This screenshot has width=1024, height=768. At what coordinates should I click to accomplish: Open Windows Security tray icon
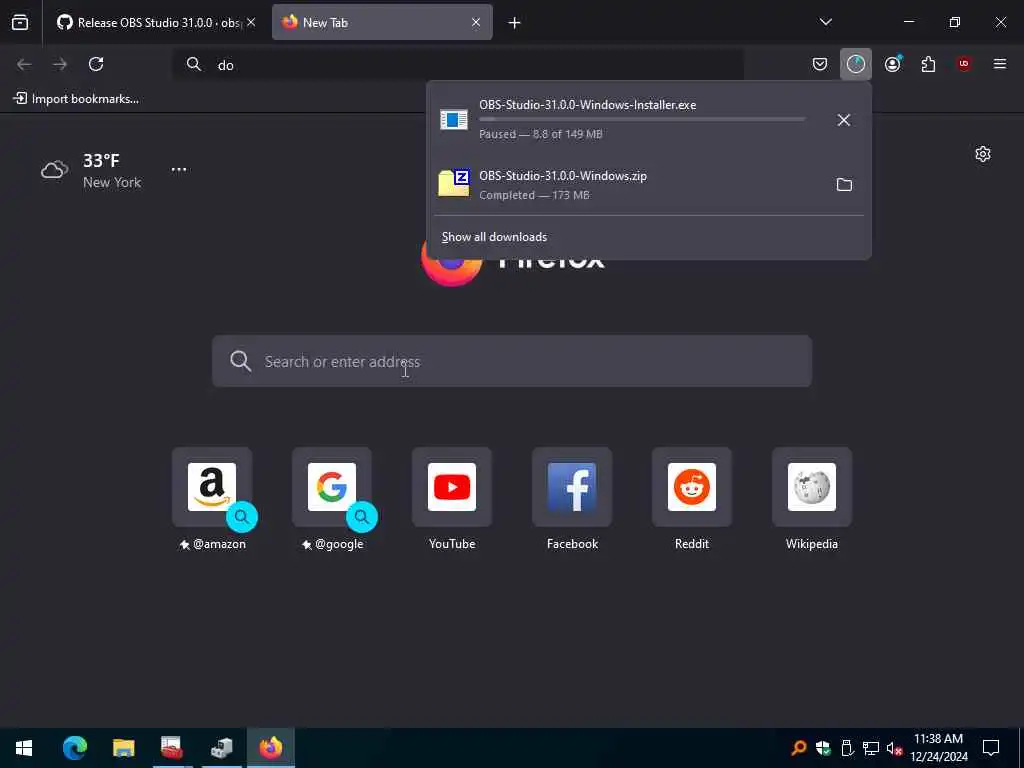click(x=823, y=748)
